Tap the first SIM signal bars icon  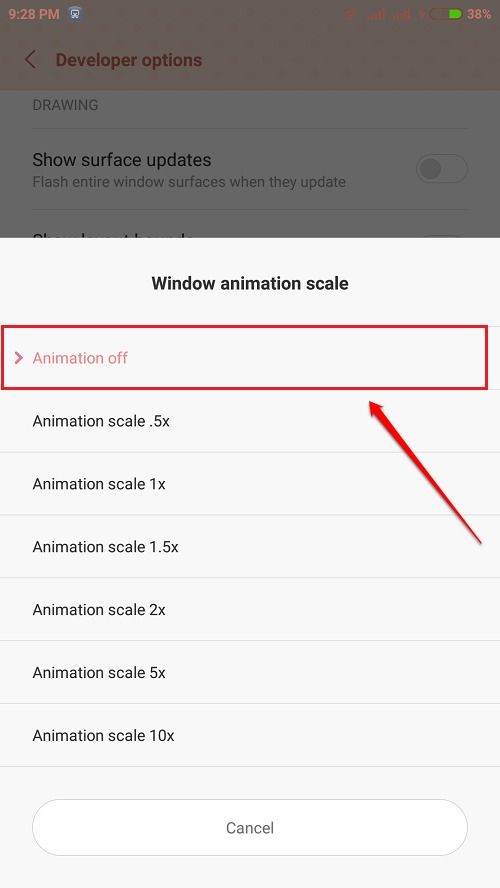pos(375,14)
